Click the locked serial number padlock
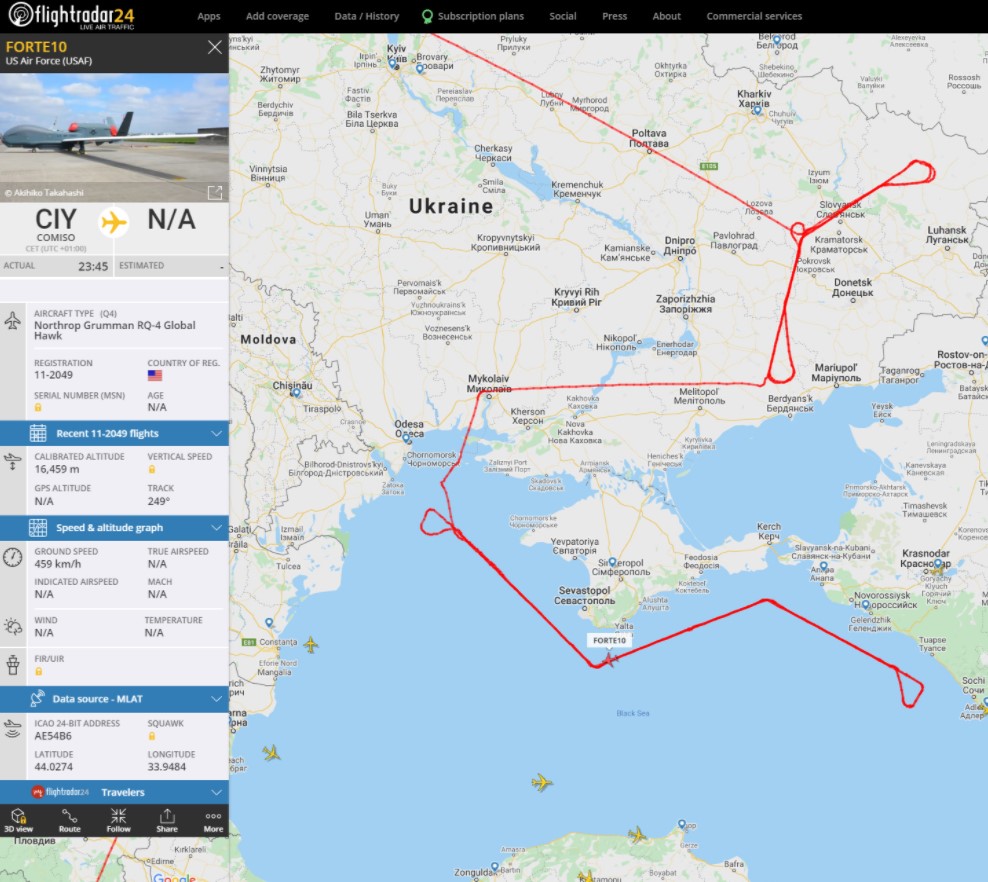 38,408
